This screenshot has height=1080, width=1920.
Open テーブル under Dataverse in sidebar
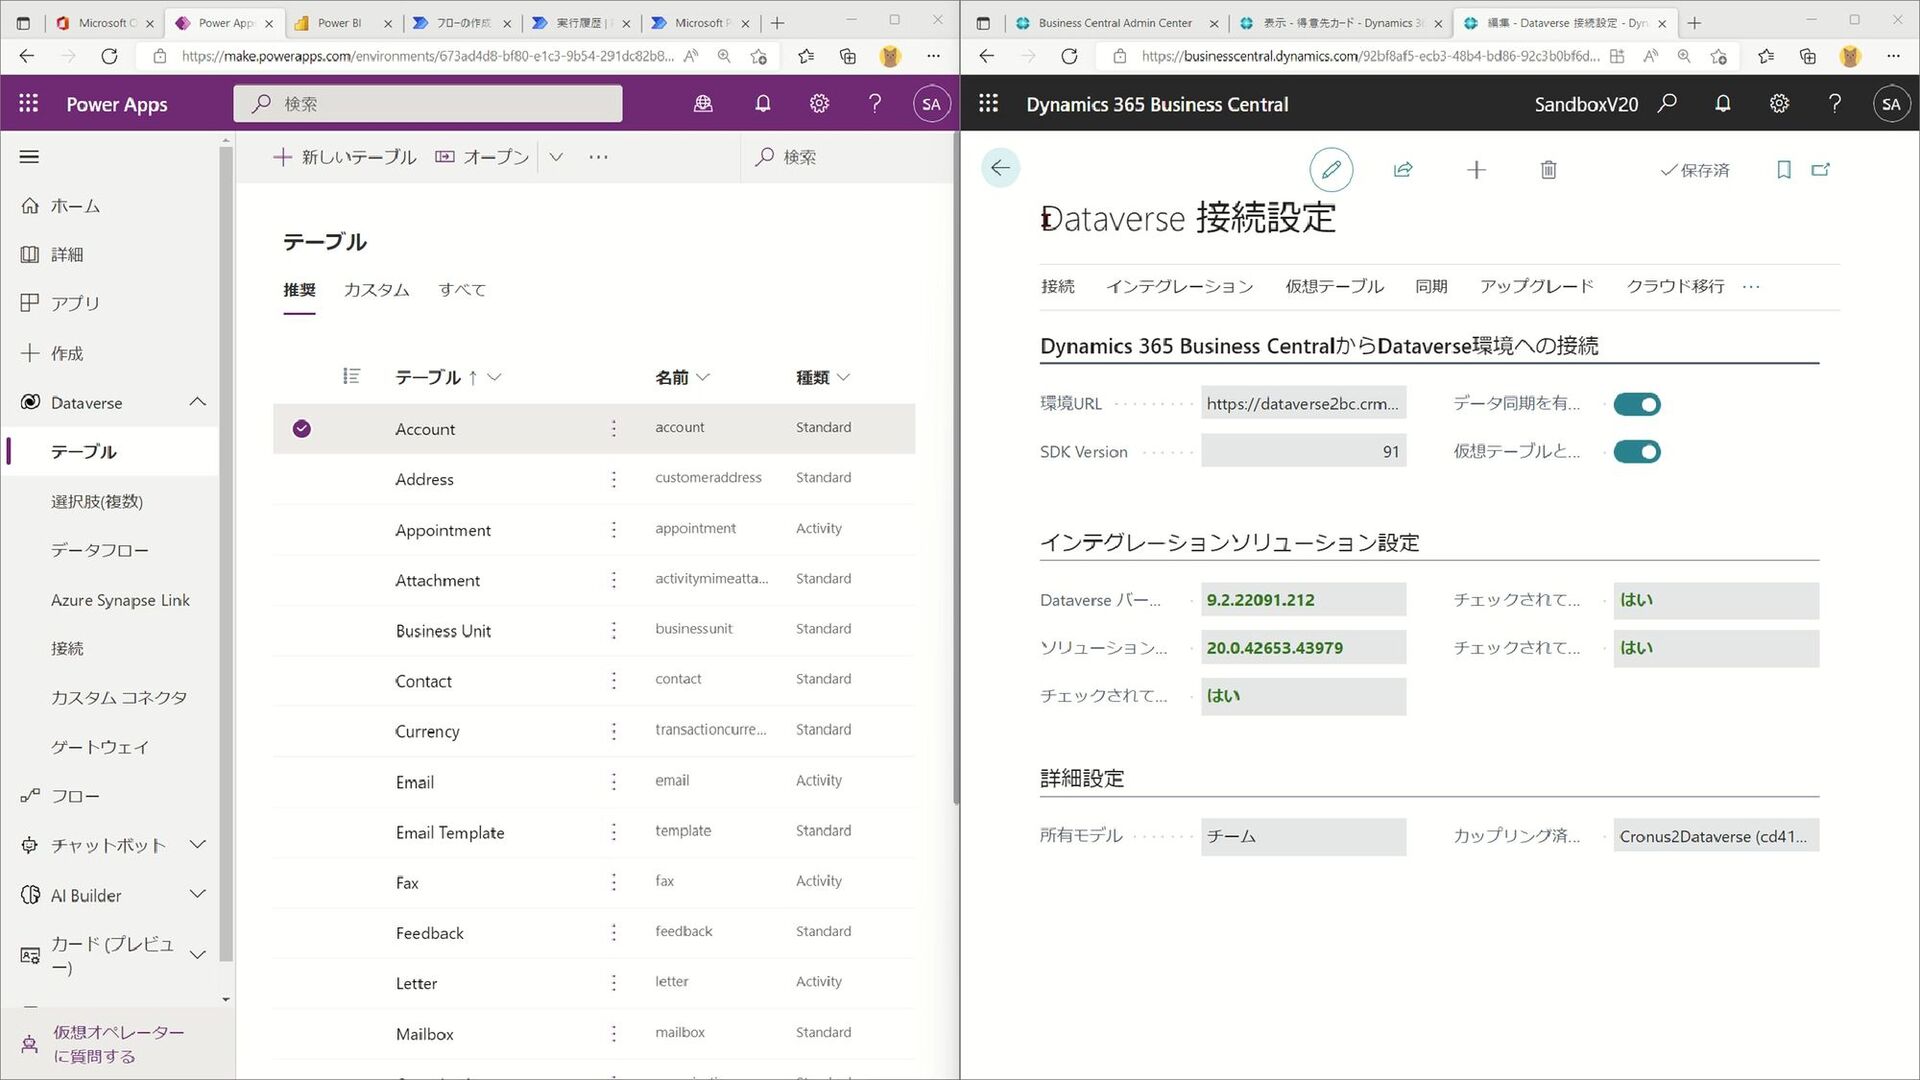click(x=84, y=452)
